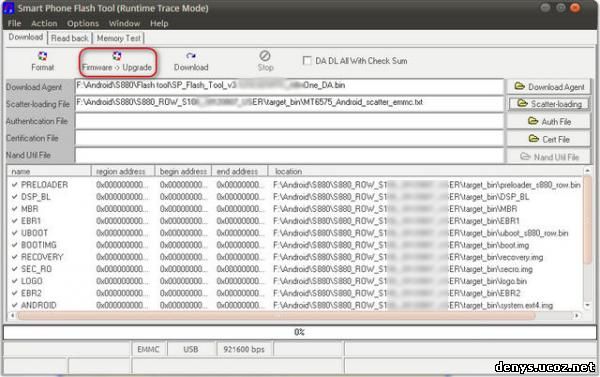This screenshot has width=600, height=377.
Task: Click the Download Agent browse button
Action: (x=548, y=87)
